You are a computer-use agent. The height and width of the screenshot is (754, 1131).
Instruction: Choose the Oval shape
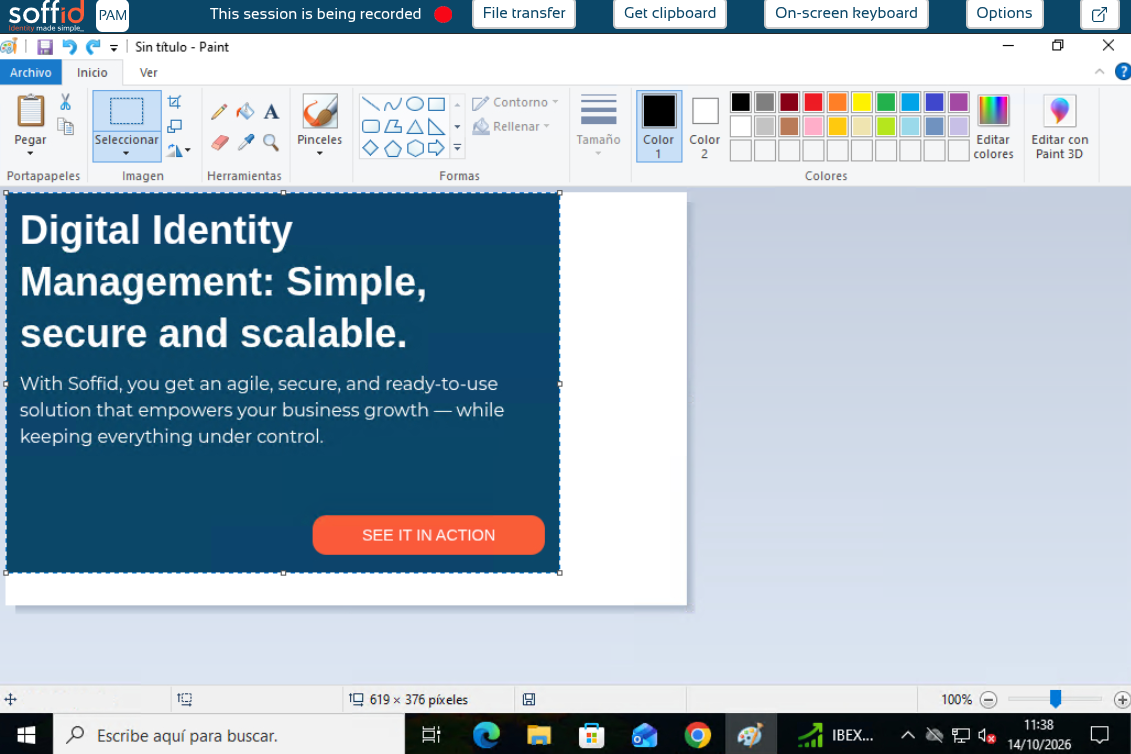click(415, 104)
